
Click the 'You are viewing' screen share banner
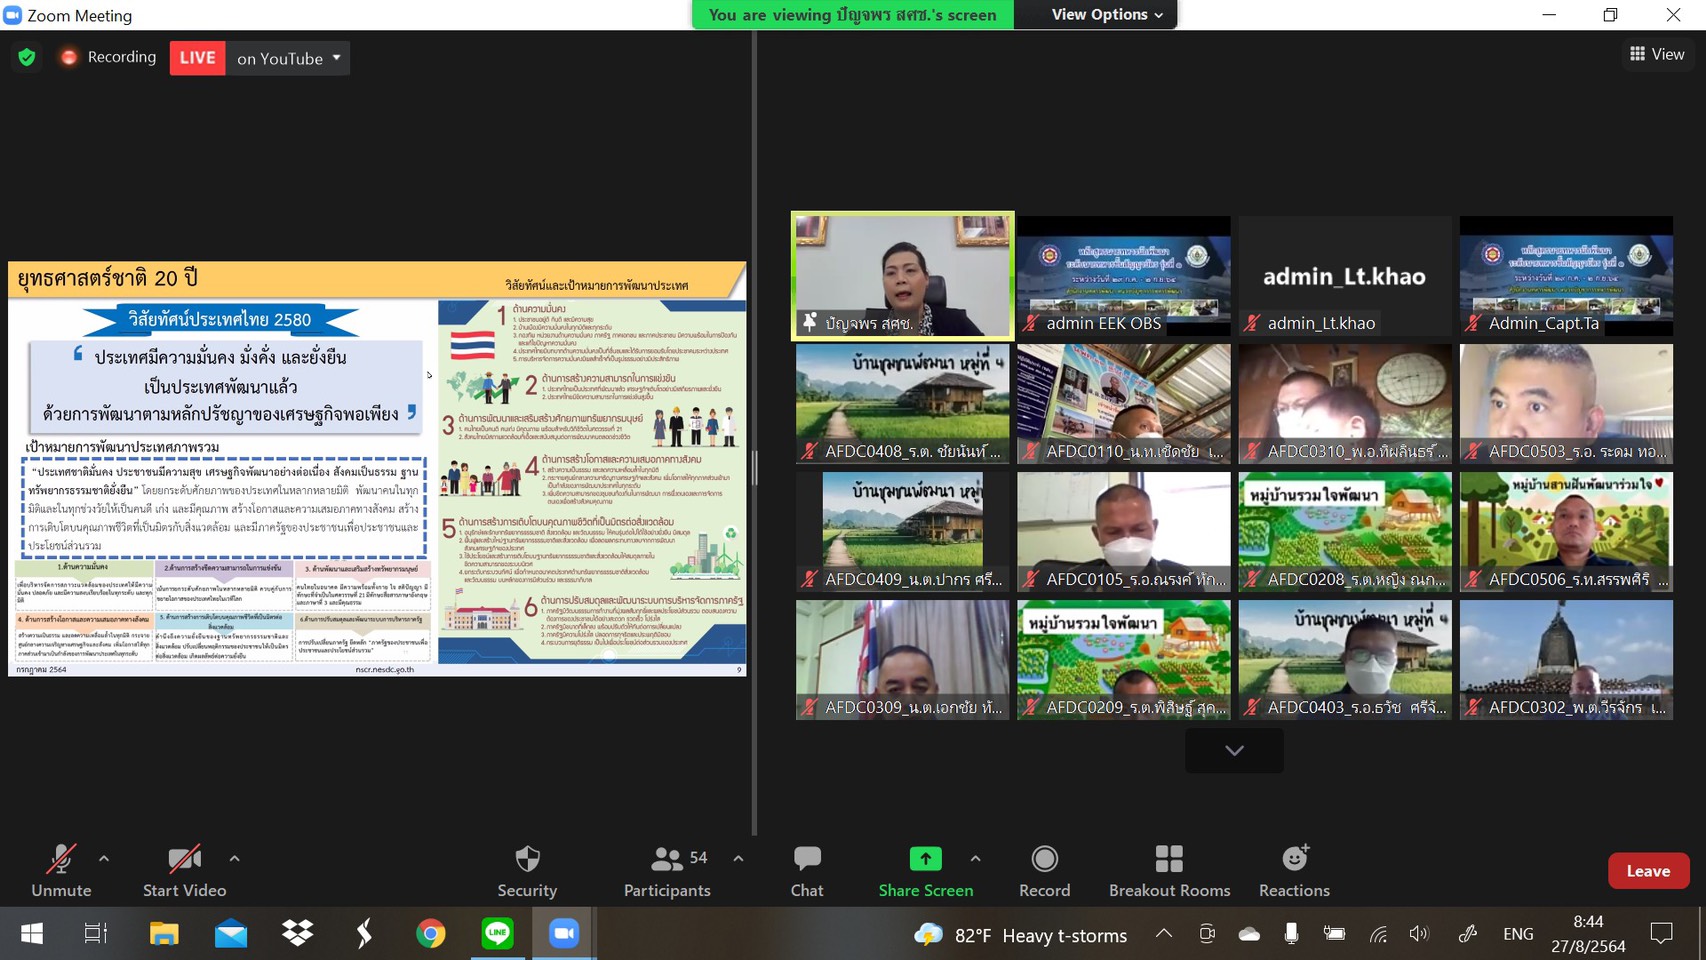tap(852, 14)
